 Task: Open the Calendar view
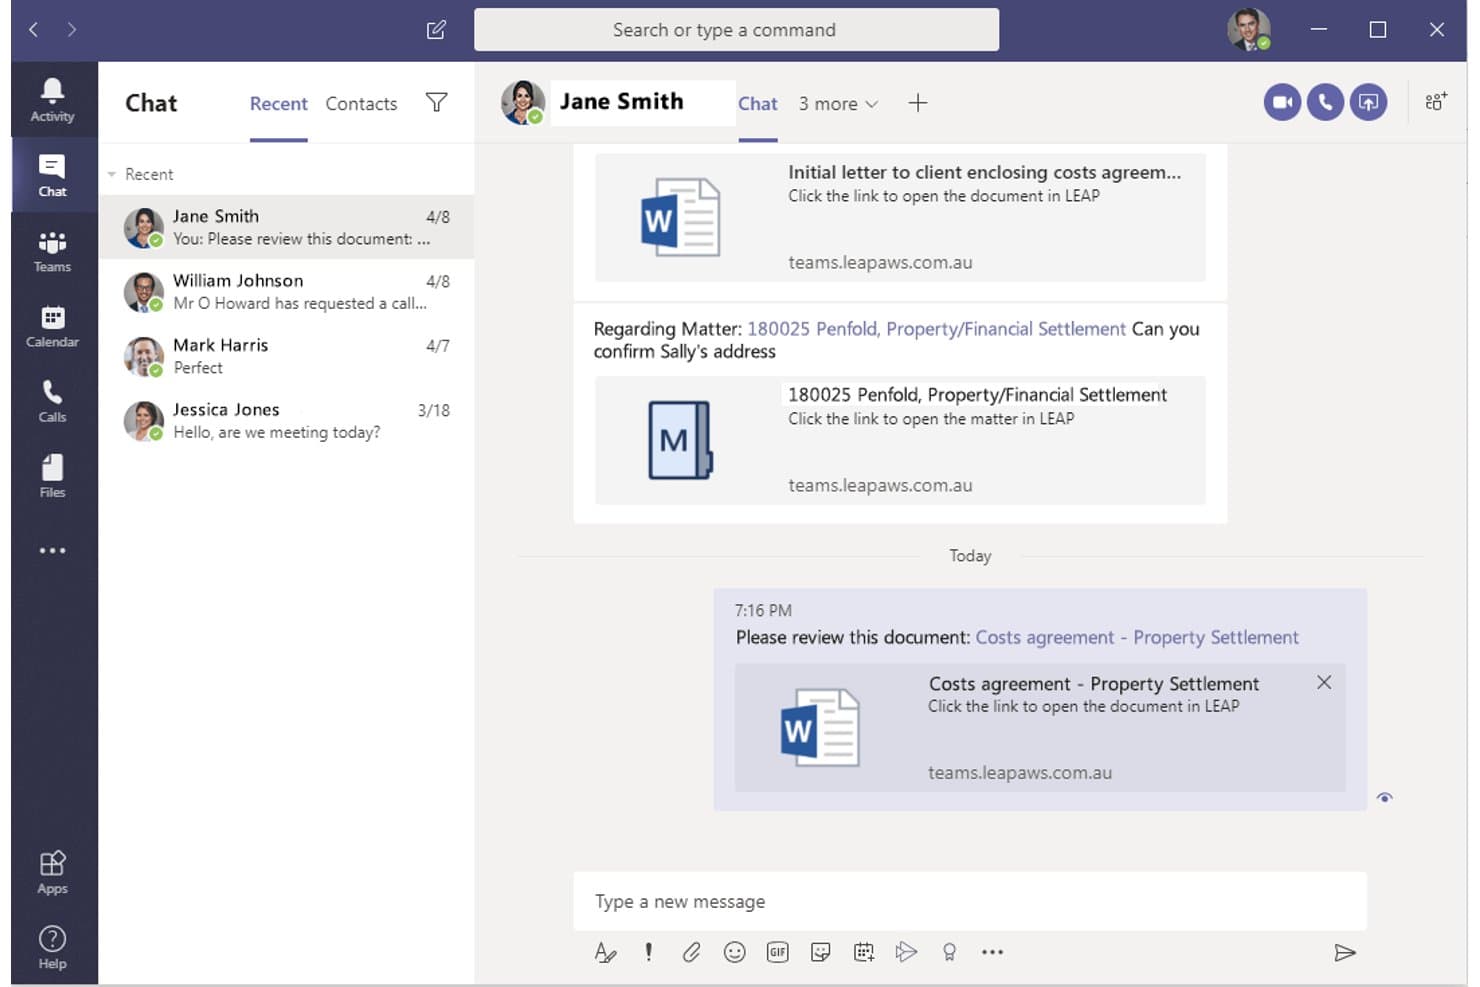coord(53,327)
